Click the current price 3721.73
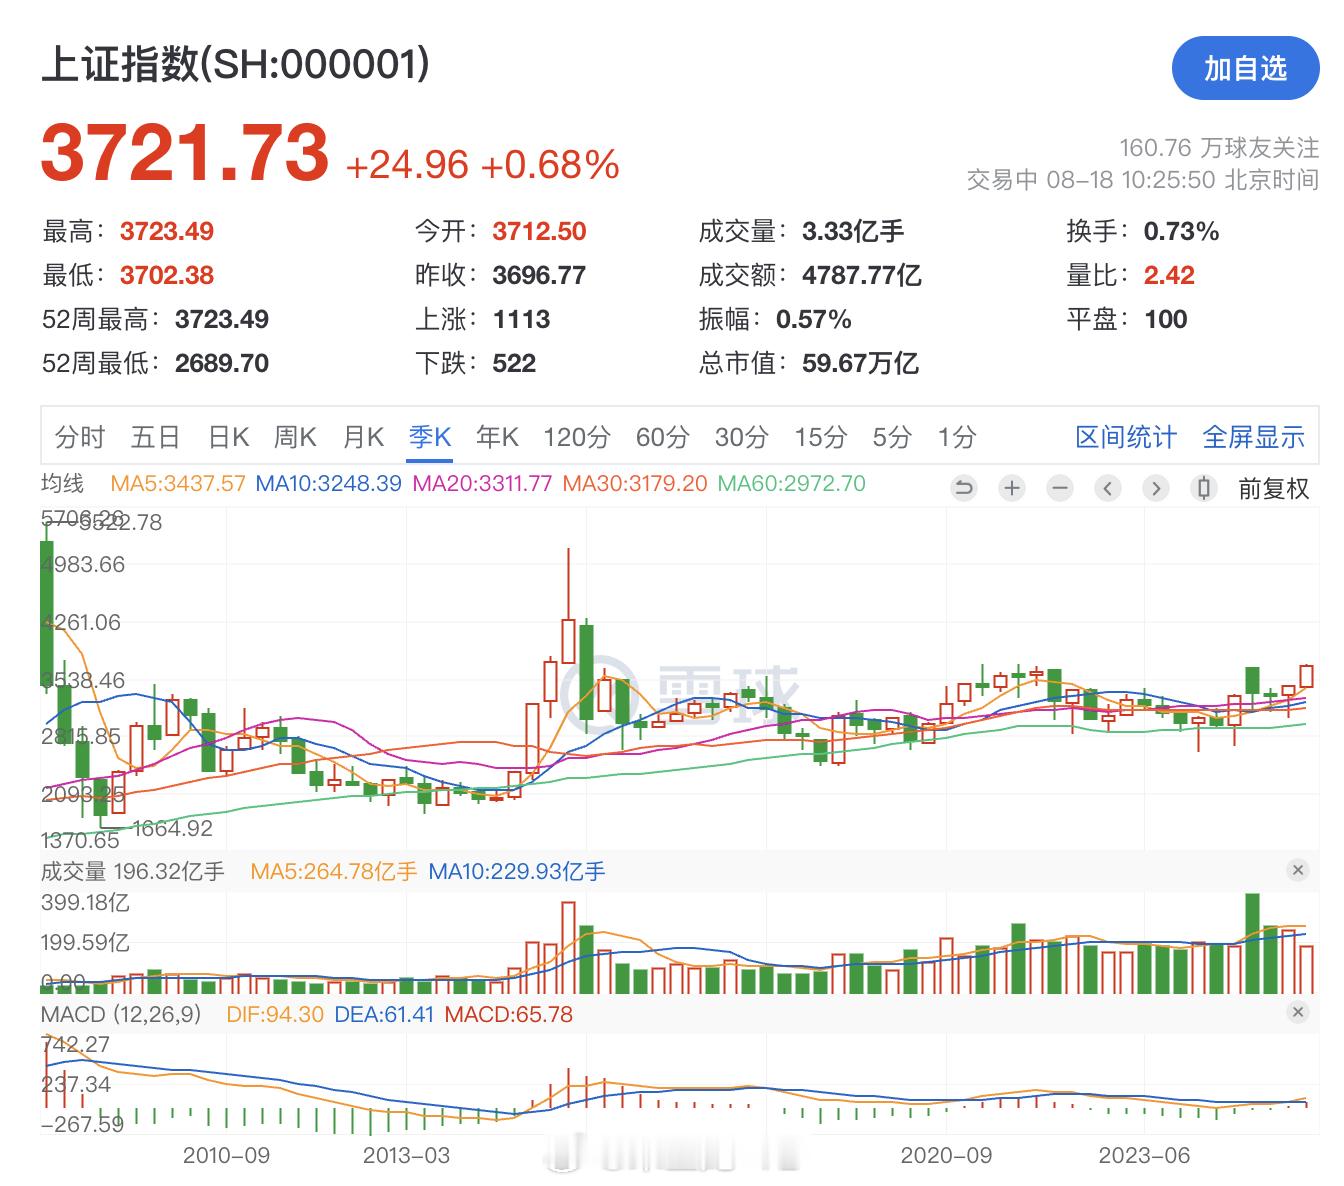The height and width of the screenshot is (1186, 1344). tap(185, 154)
